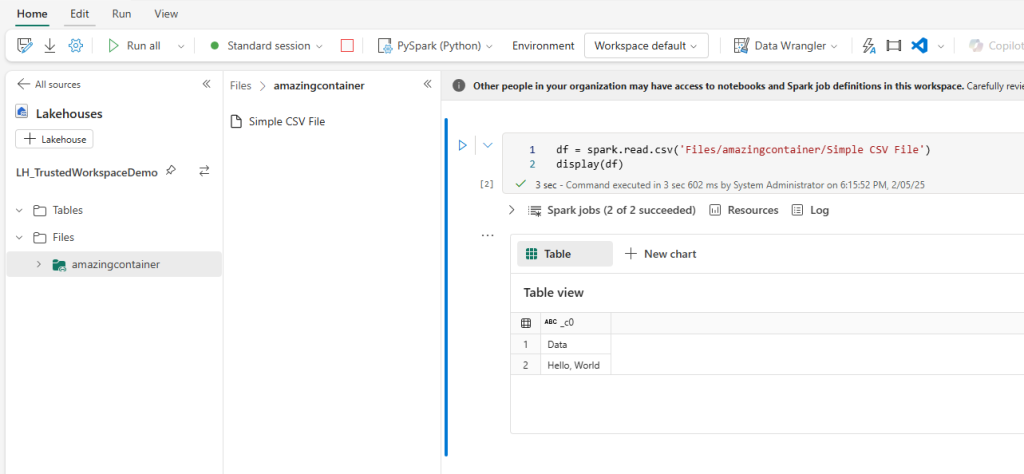Open the cell output more options ellipsis

coord(488,235)
